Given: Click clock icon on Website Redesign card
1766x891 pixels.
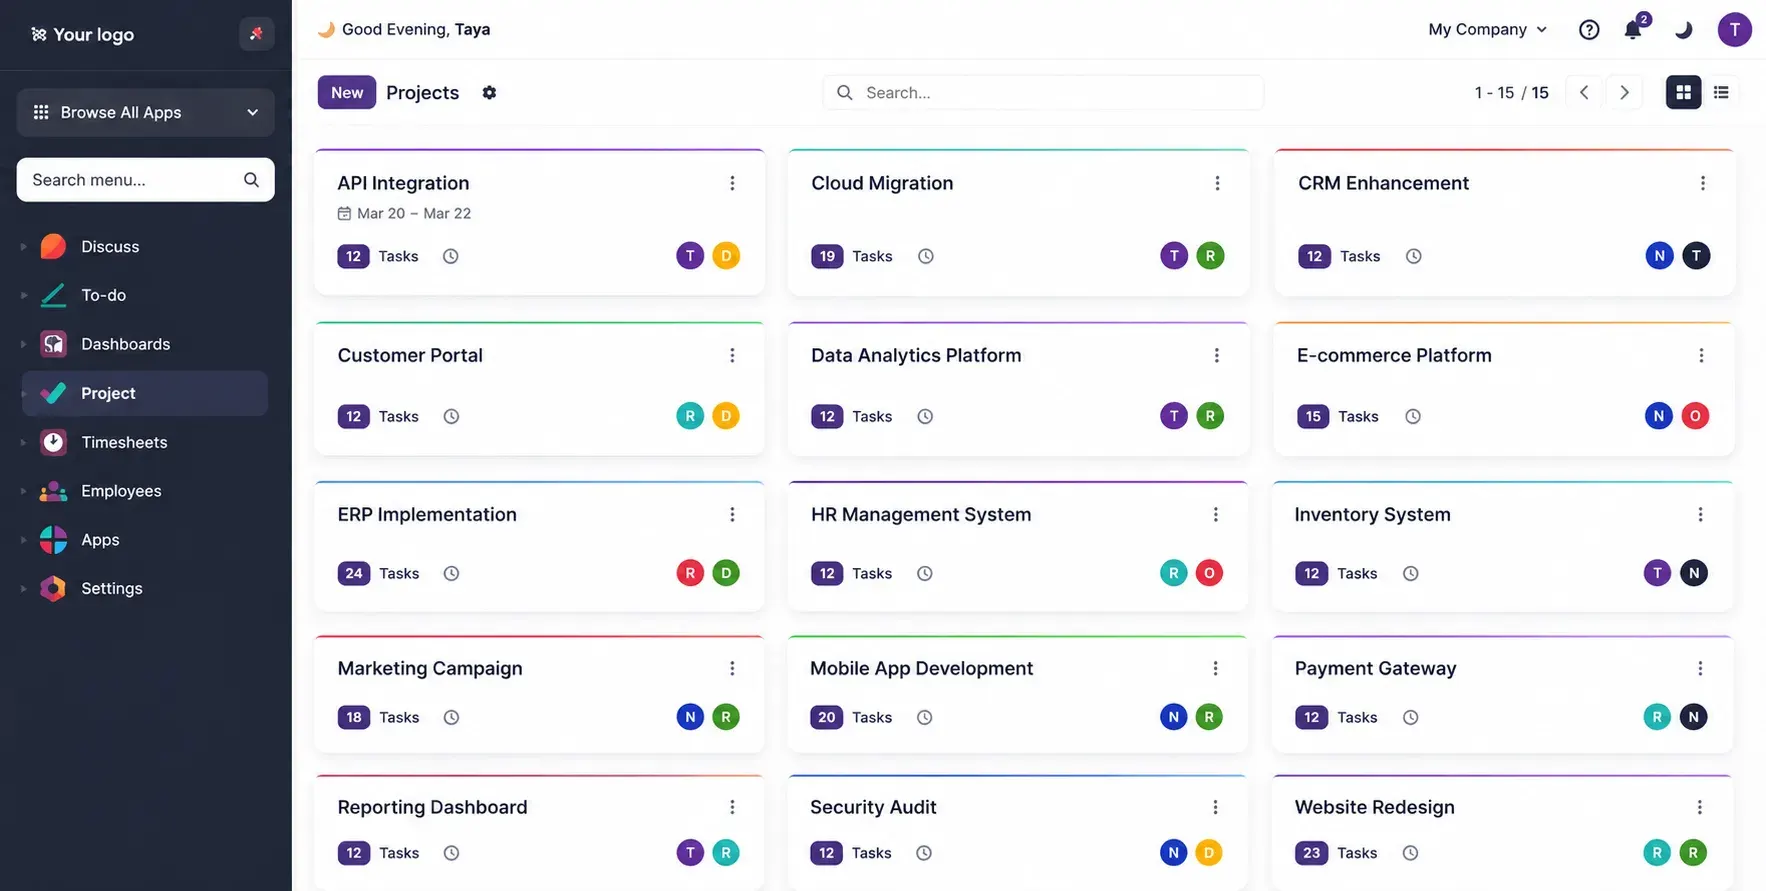Looking at the screenshot, I should pos(1410,853).
